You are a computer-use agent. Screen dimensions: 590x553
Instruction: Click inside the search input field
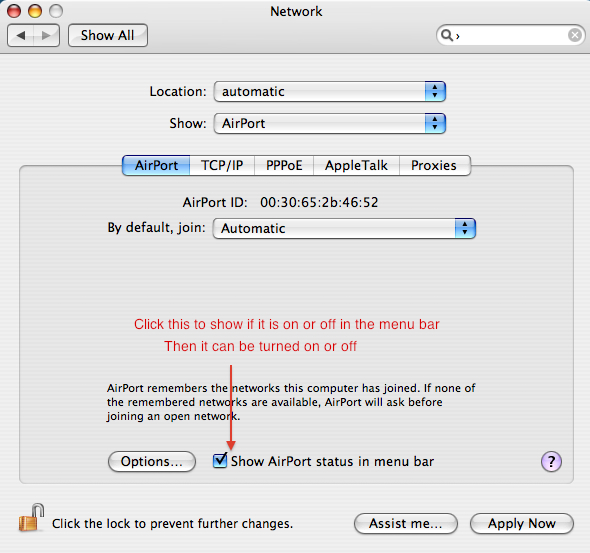pyautogui.click(x=512, y=35)
